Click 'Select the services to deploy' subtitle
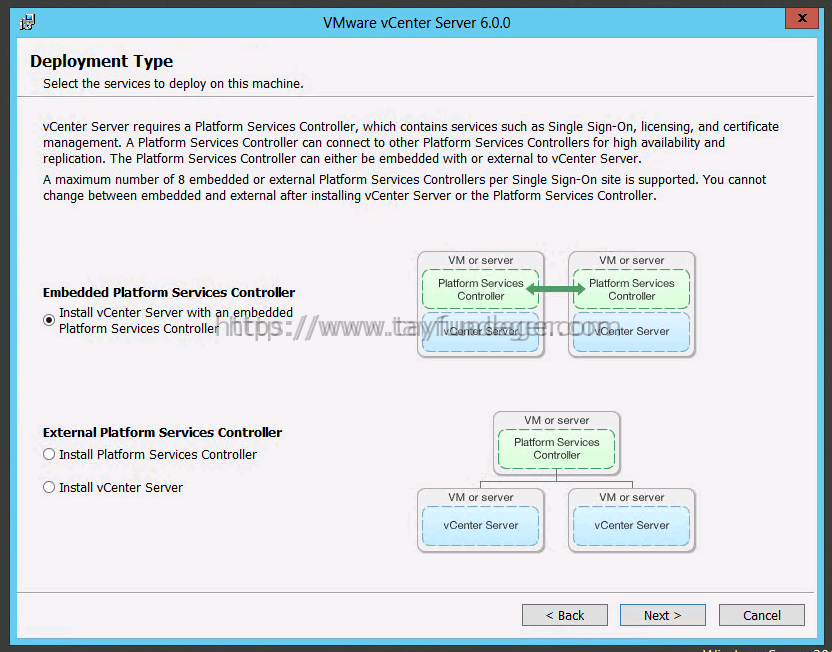 pyautogui.click(x=173, y=84)
